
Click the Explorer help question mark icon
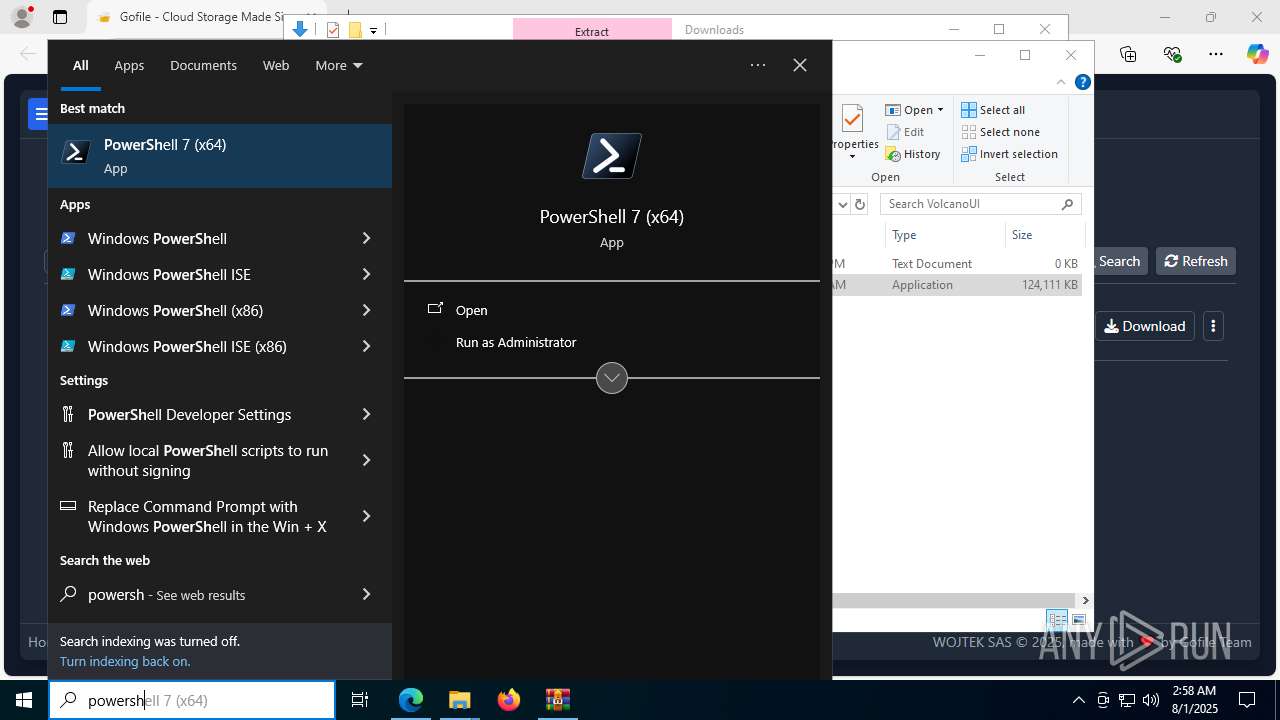tap(1082, 82)
